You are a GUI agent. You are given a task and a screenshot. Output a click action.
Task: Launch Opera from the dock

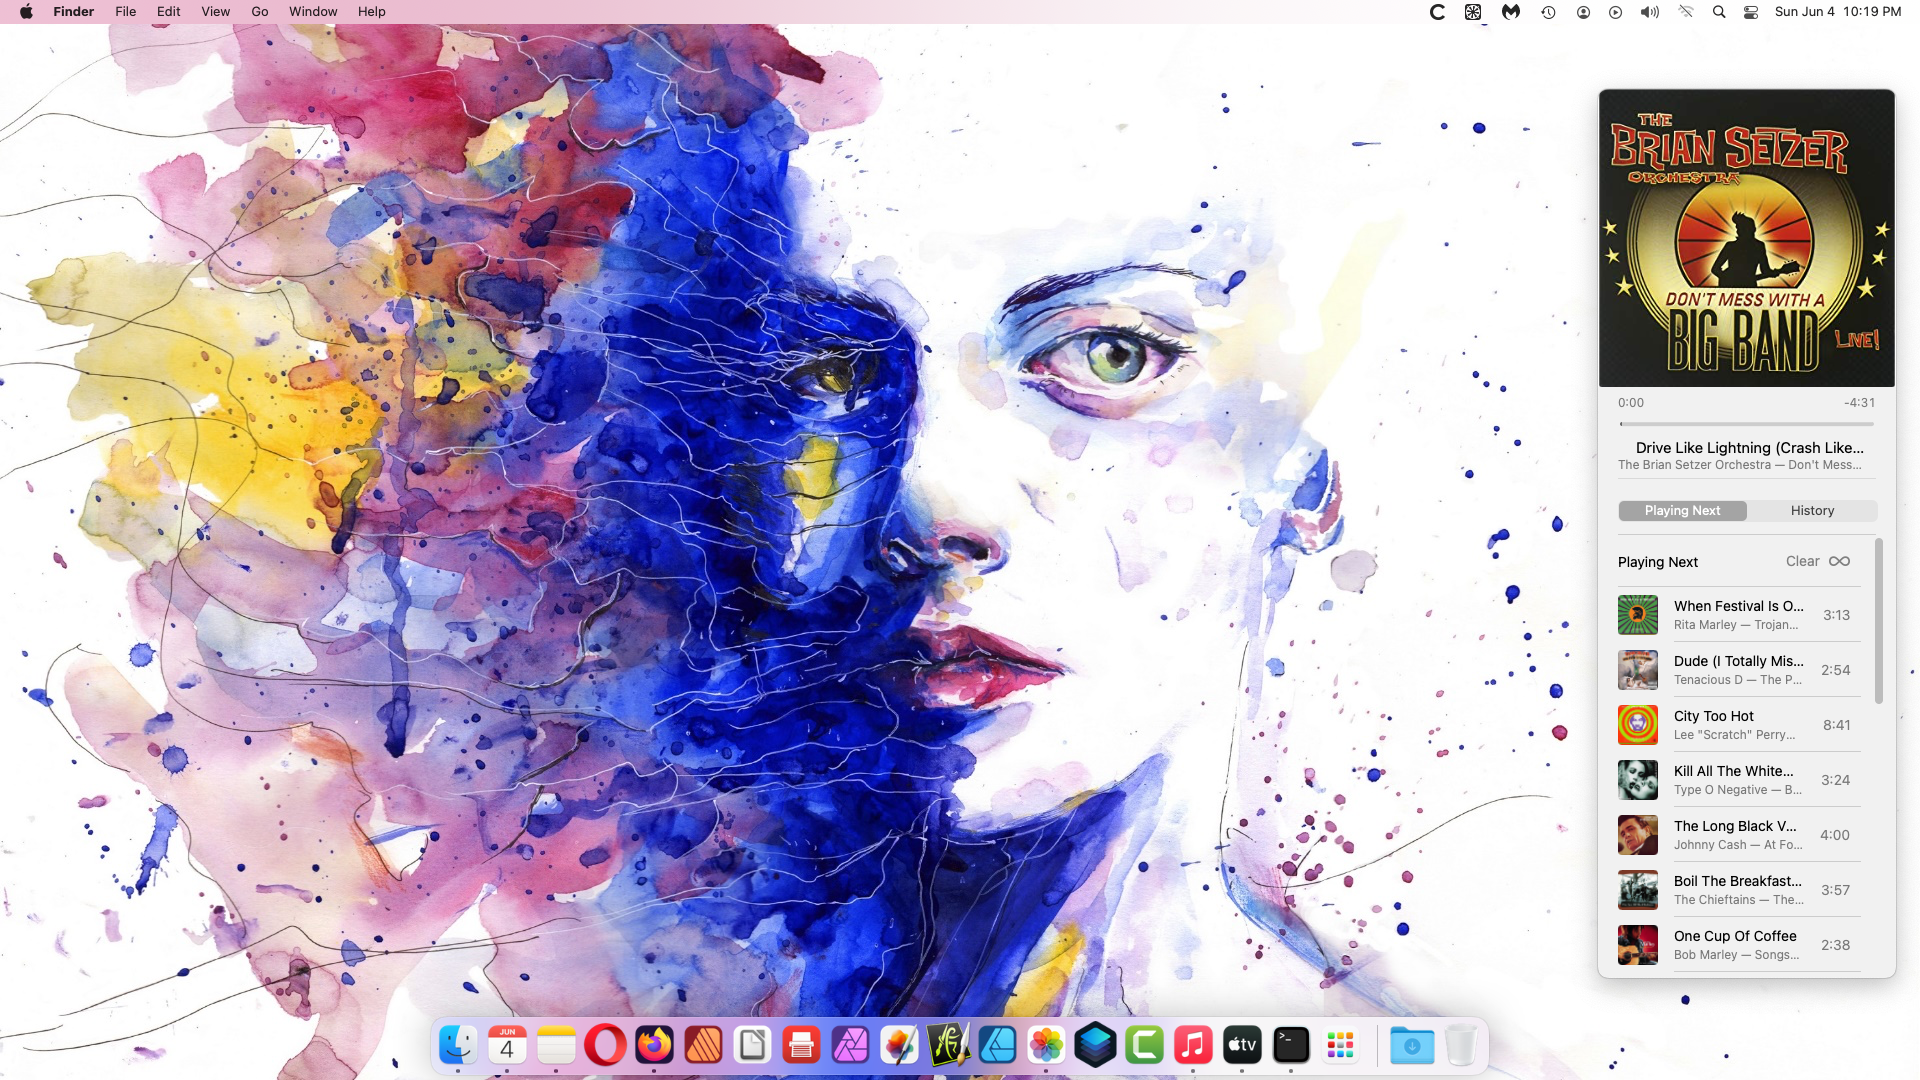(x=605, y=1046)
